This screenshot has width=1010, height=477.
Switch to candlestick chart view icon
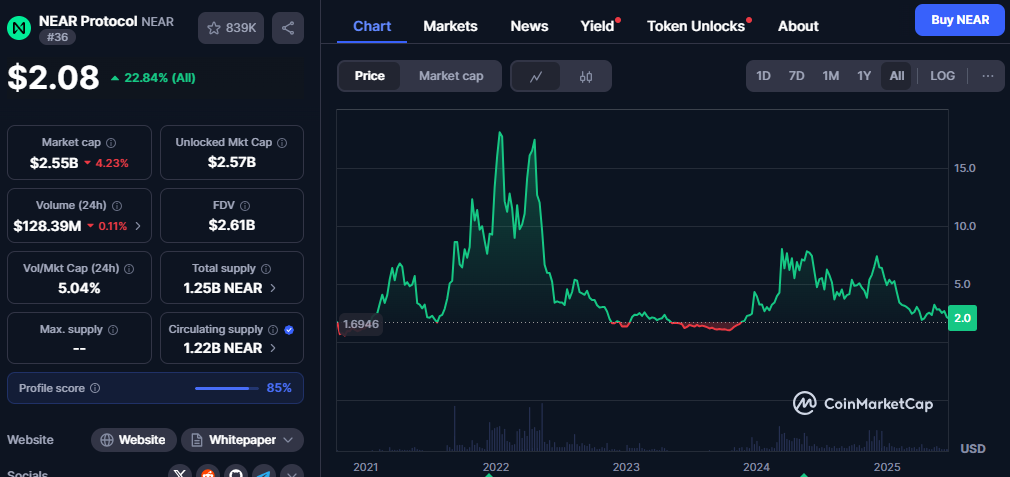coord(586,77)
